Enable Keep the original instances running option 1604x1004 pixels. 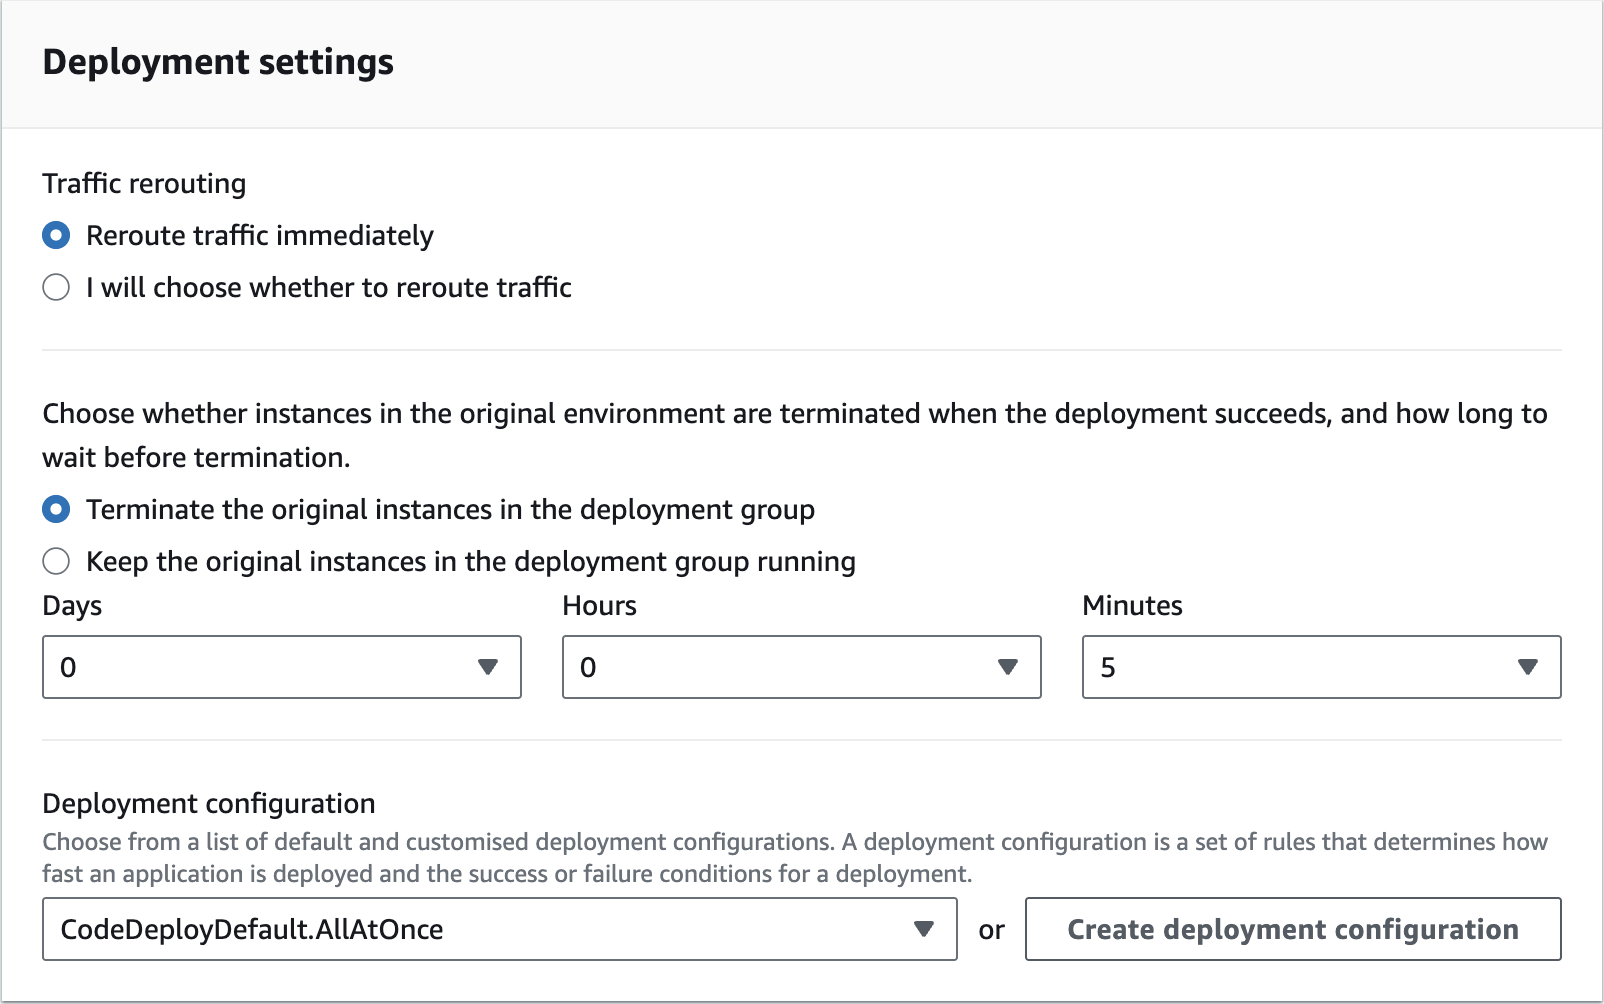[x=56, y=562]
